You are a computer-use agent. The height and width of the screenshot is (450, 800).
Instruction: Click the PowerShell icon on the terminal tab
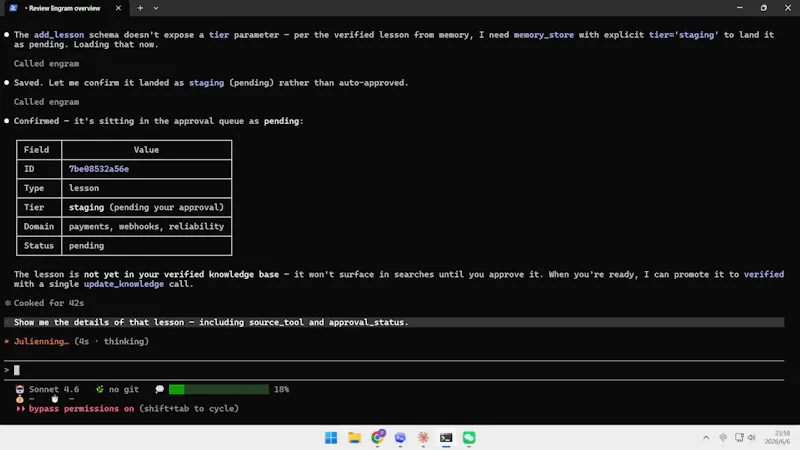click(x=13, y=8)
